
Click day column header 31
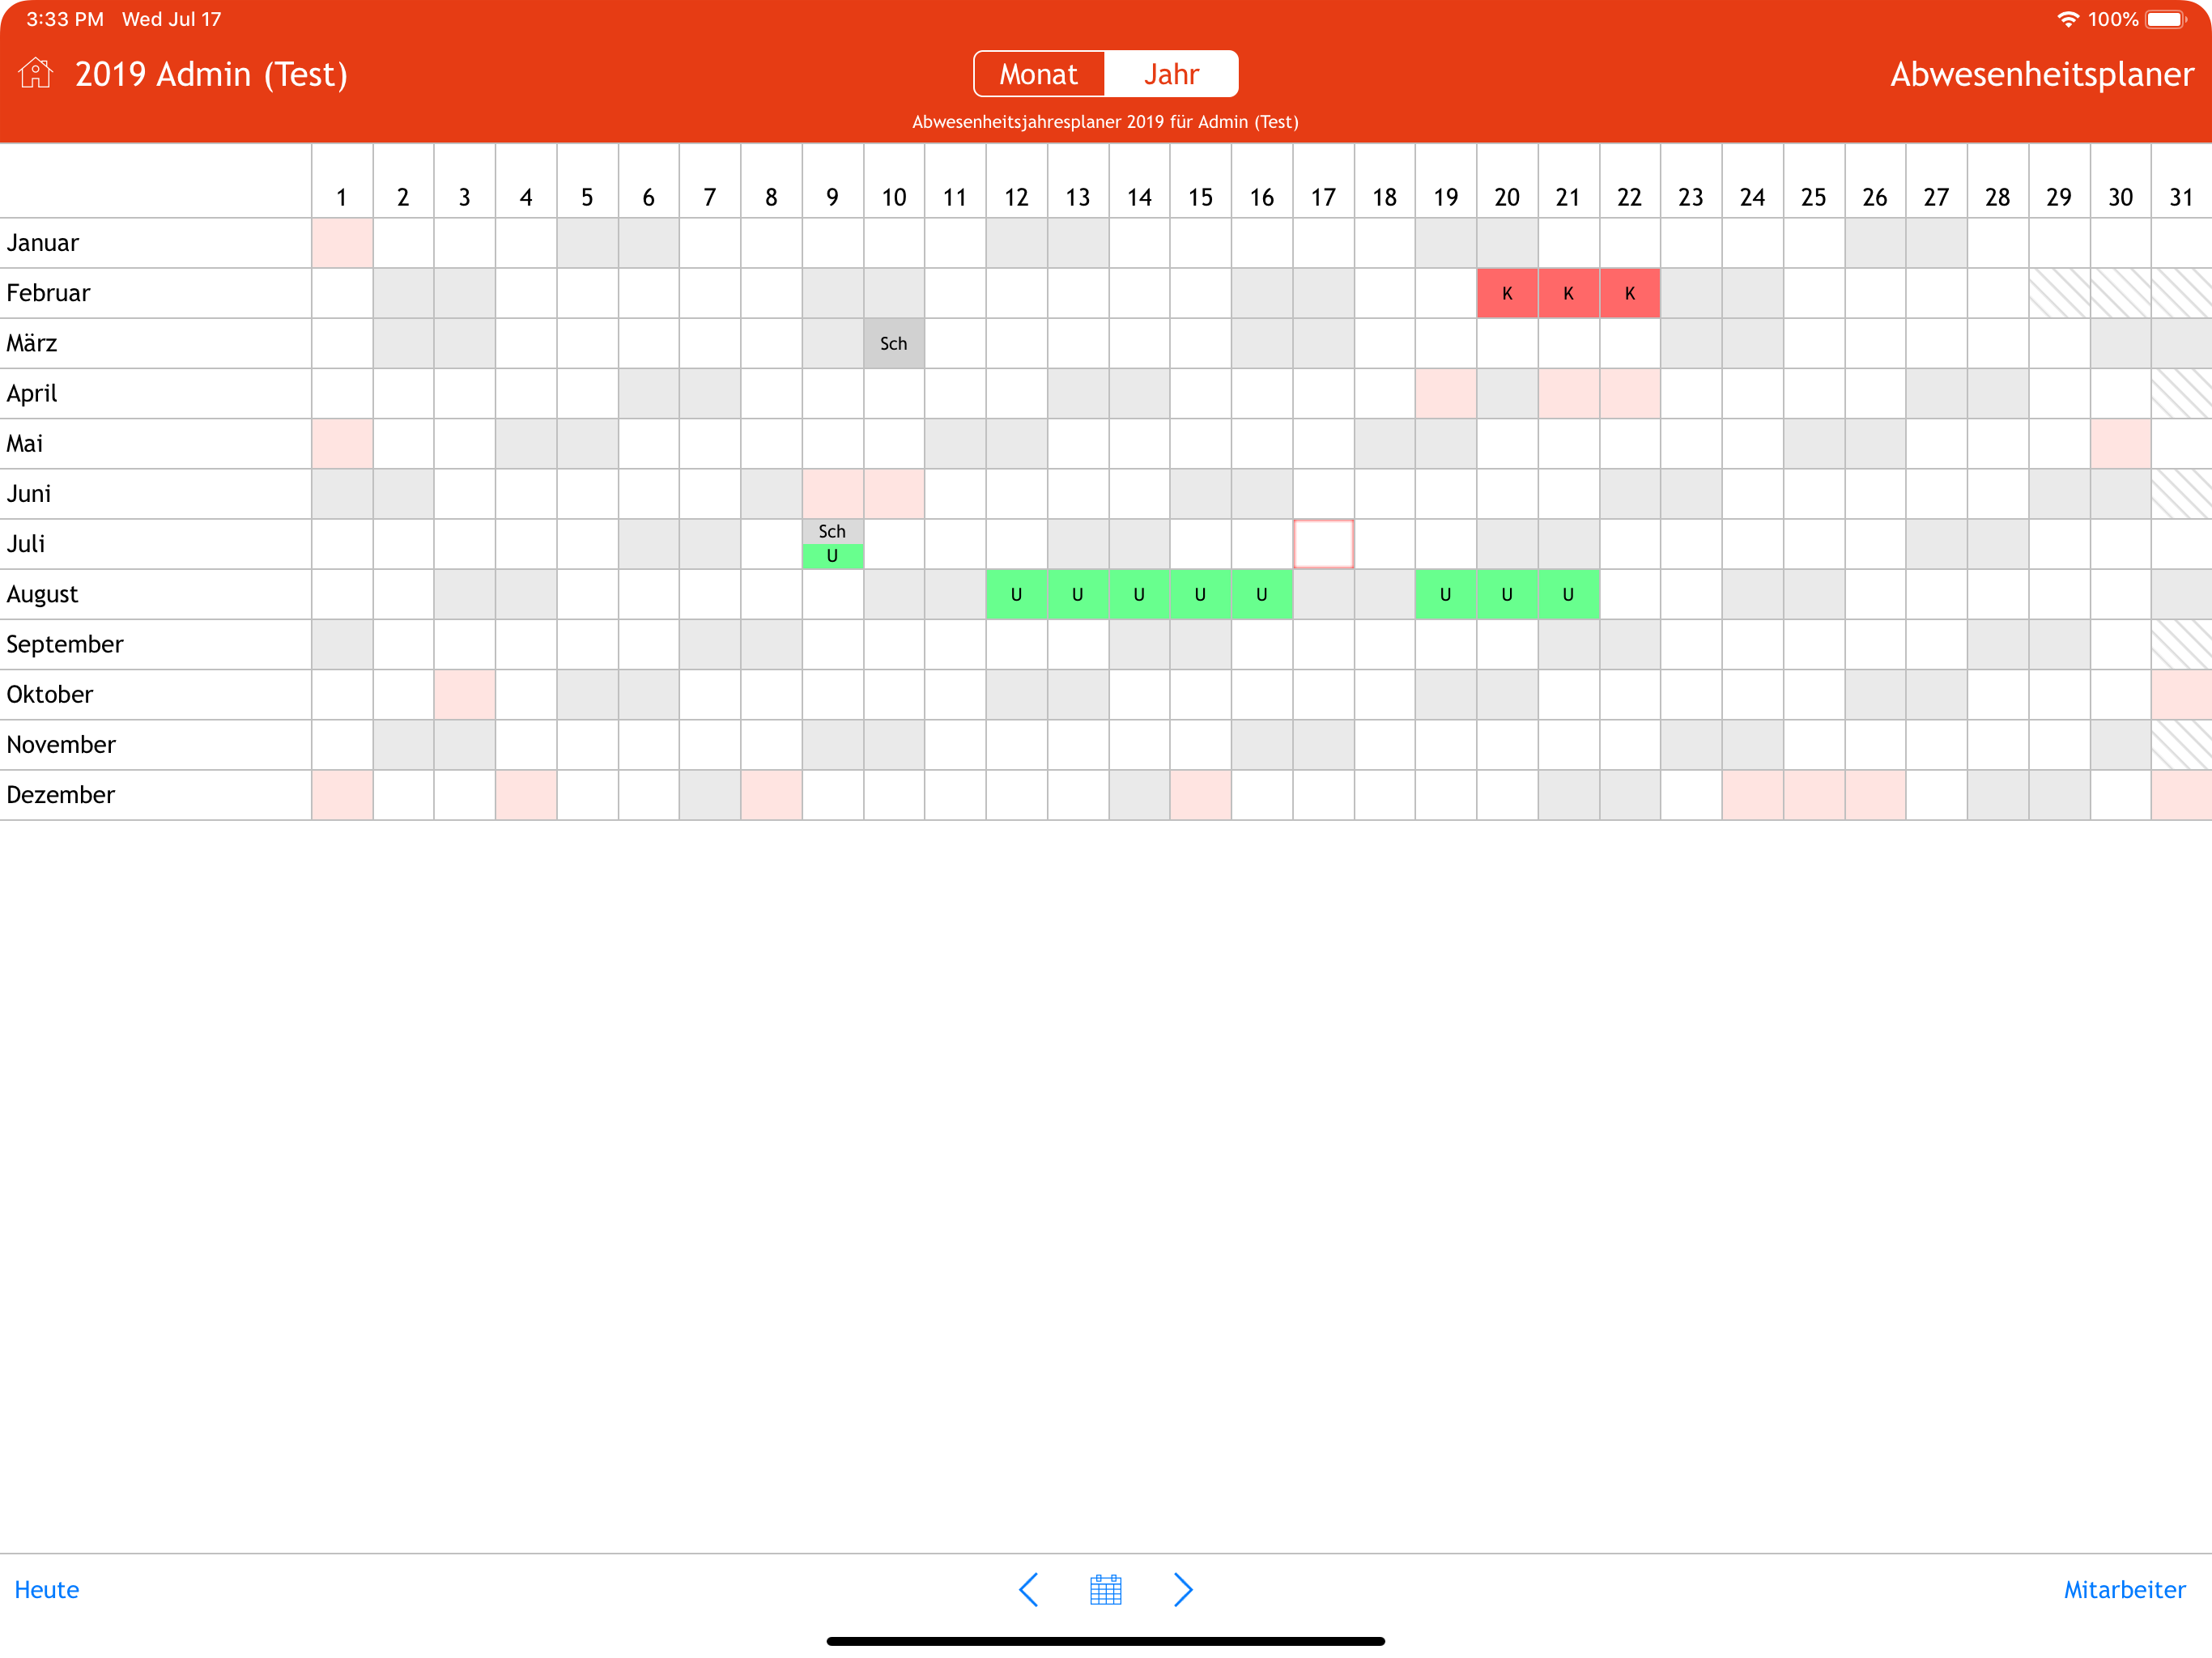(x=2181, y=197)
